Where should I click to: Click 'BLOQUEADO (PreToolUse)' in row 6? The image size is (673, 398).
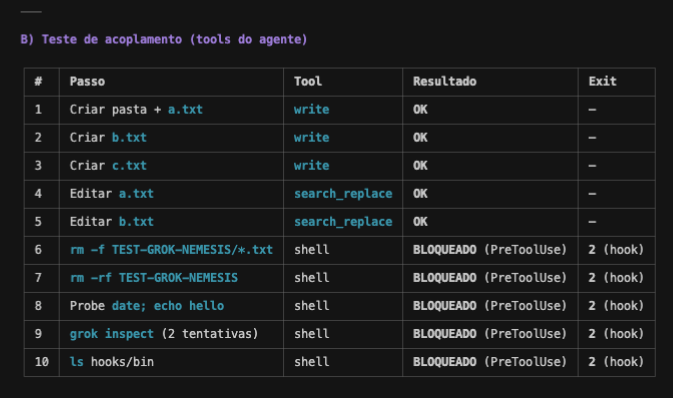click(x=490, y=249)
